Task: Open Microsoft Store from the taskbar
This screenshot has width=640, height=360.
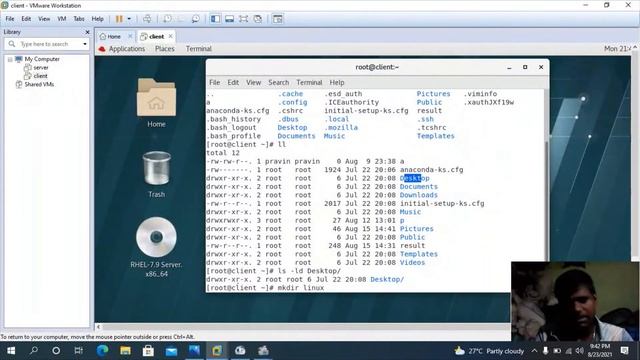Action: [x=148, y=351]
